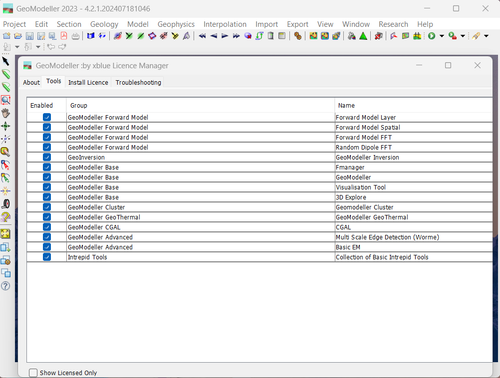Click the brown chain link toolbar icon
This screenshot has height=378, width=500.
click(x=298, y=36)
